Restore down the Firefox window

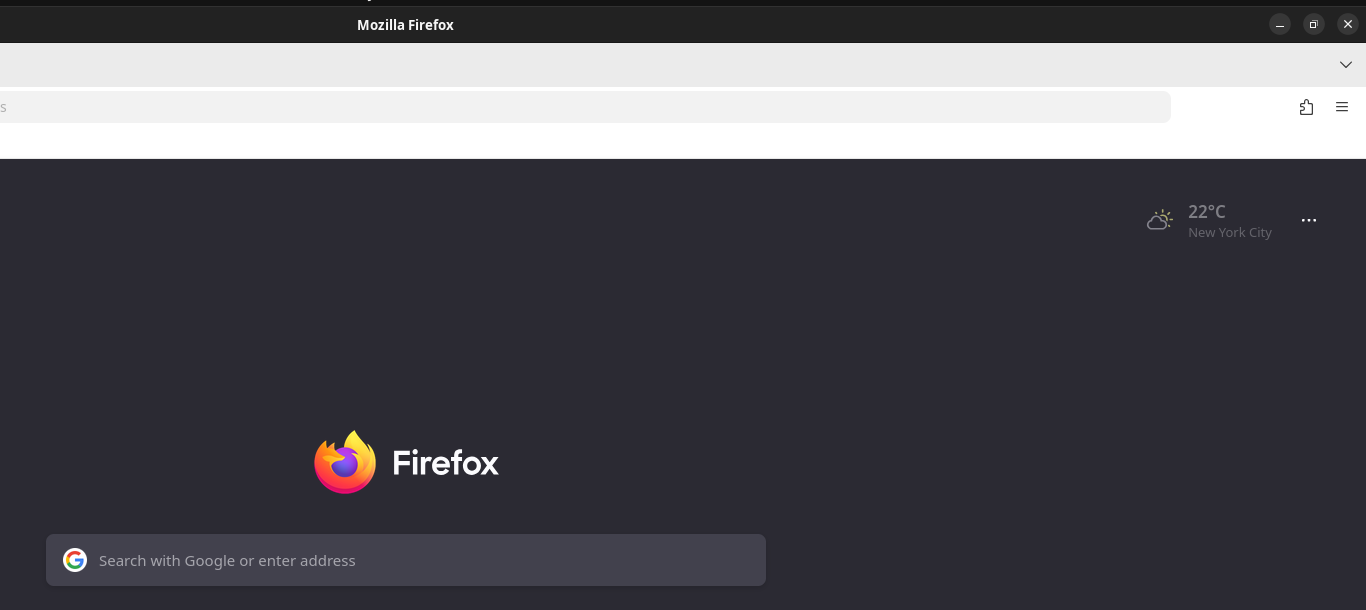(1314, 25)
